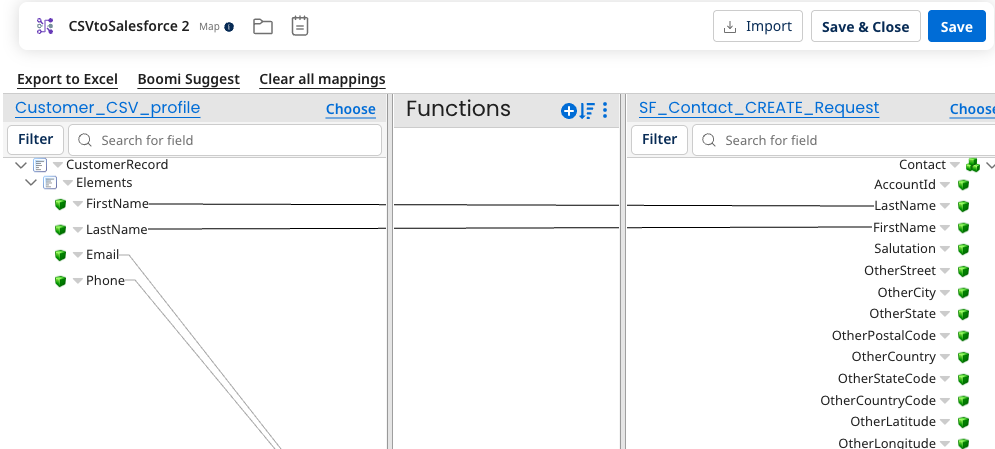Image resolution: width=995 pixels, height=449 pixels.
Task: Click the blue Save button
Action: click(956, 26)
